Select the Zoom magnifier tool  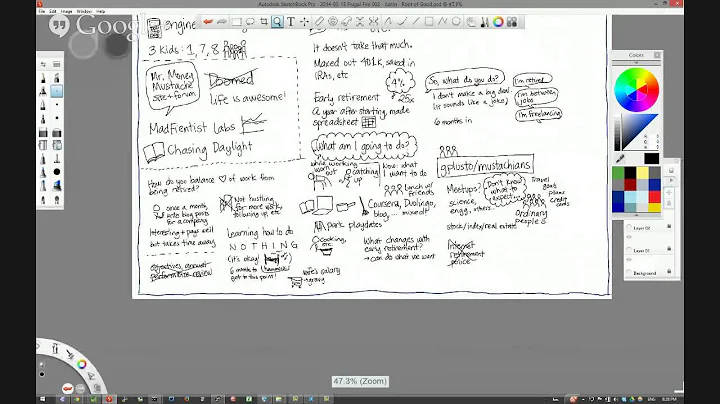coord(277,22)
